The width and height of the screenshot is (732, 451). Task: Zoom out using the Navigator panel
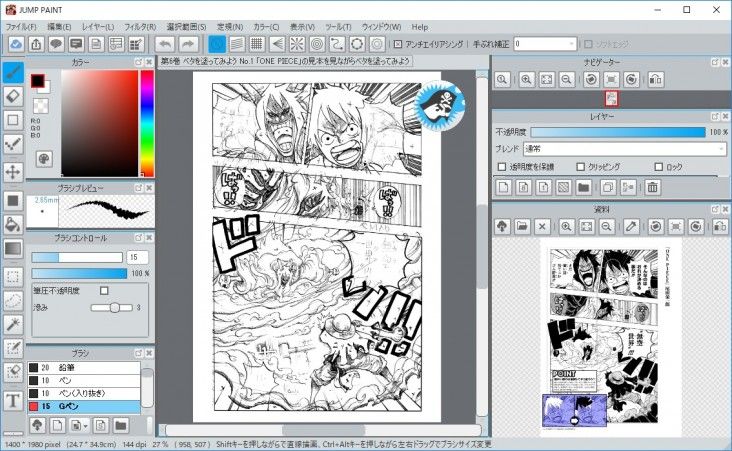[x=566, y=79]
